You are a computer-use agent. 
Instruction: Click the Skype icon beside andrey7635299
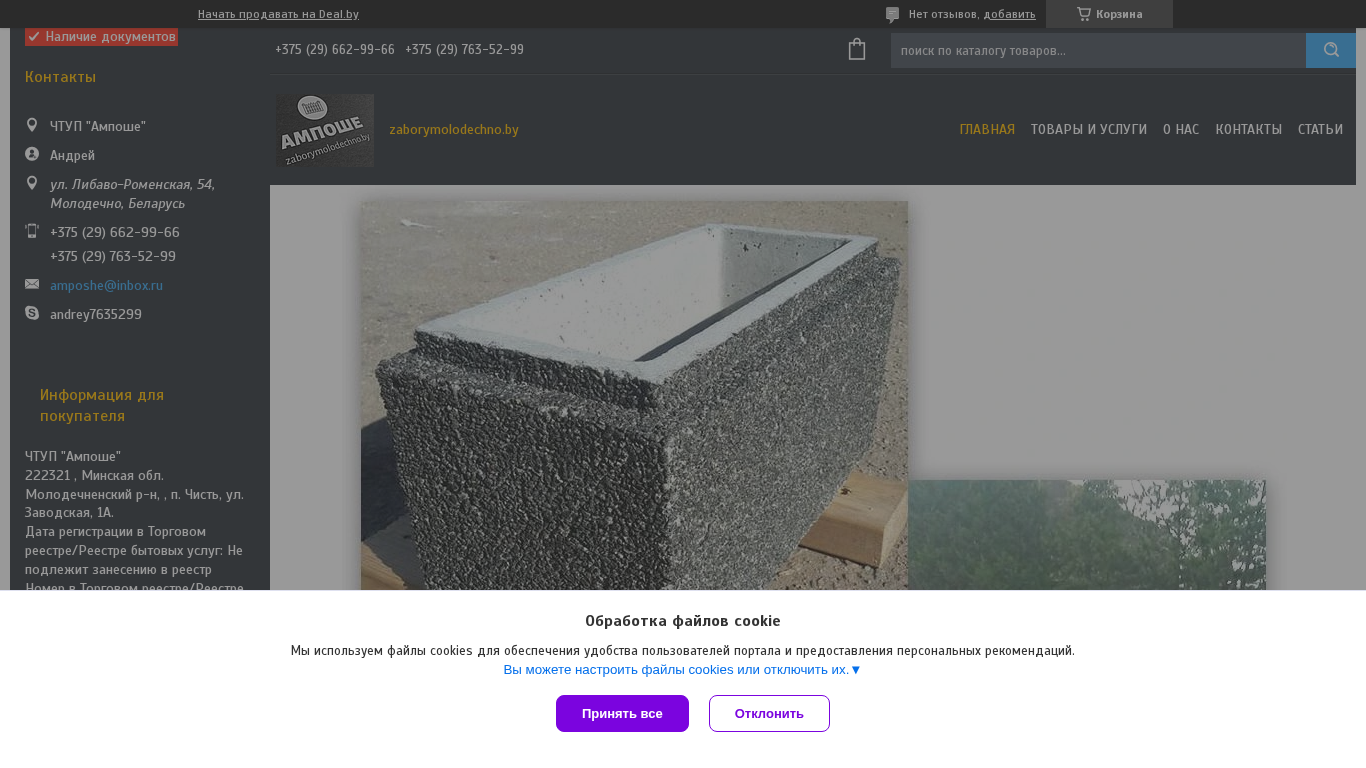32,313
